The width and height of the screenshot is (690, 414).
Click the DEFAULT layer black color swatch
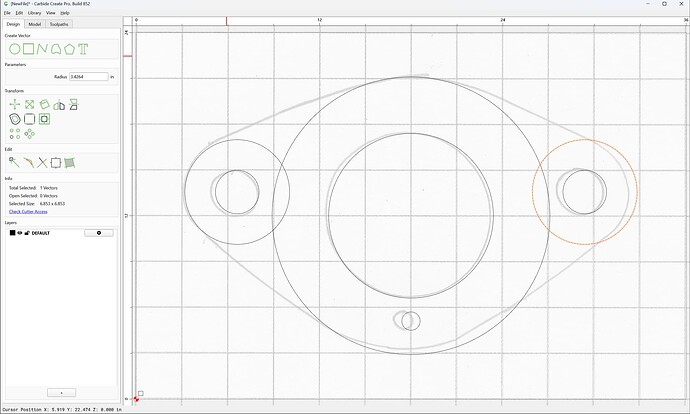tap(12, 233)
